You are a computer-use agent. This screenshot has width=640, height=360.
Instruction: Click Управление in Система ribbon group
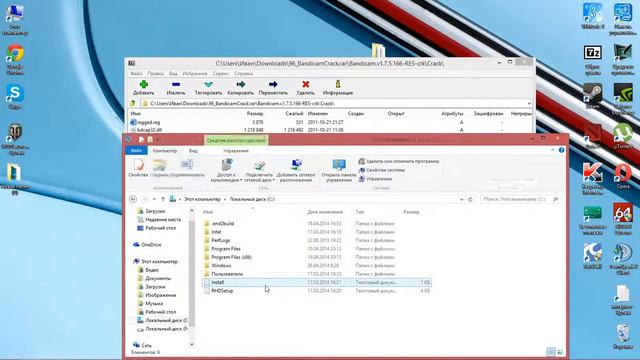pyautogui.click(x=376, y=179)
